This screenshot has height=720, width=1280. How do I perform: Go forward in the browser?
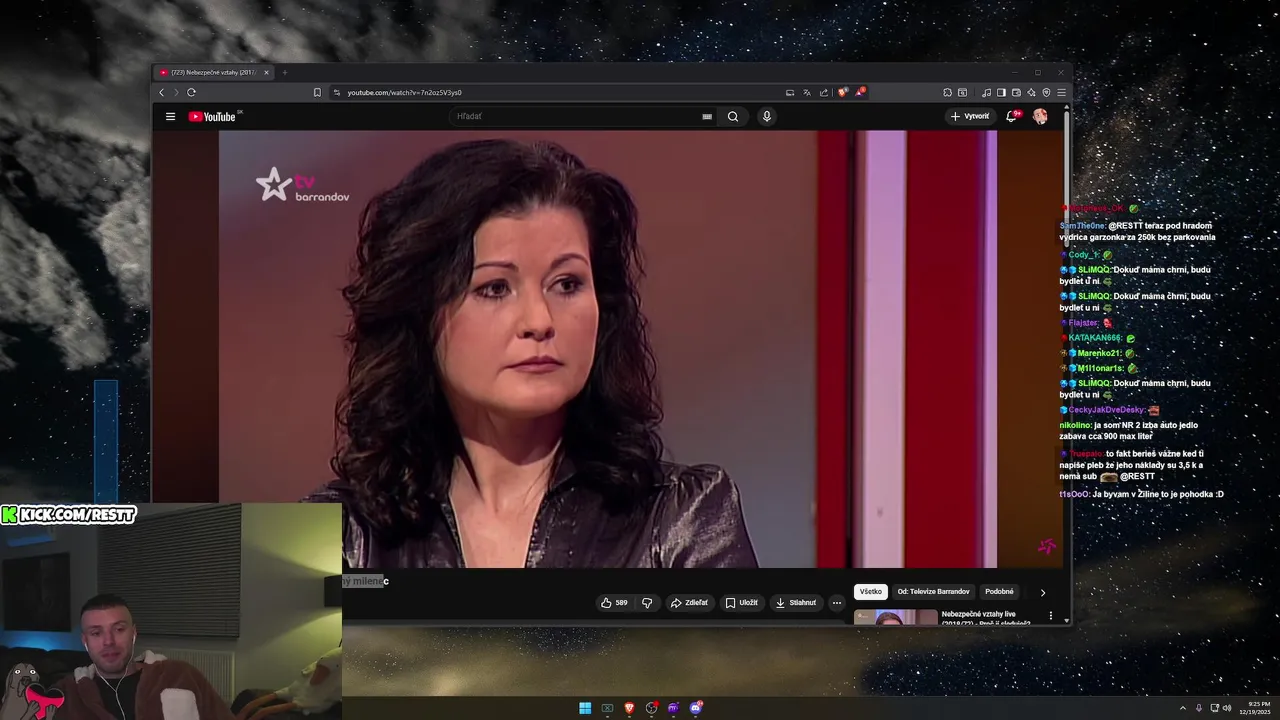176,92
